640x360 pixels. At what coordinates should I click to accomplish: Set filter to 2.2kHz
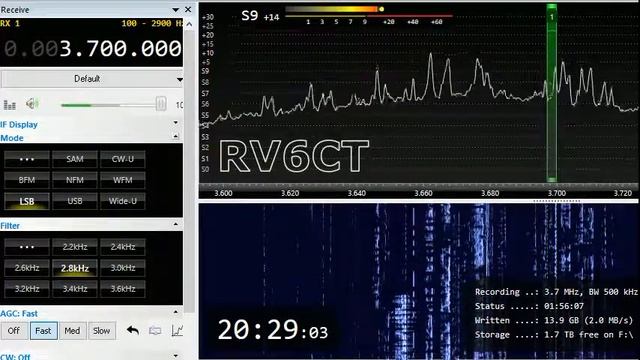click(75, 247)
